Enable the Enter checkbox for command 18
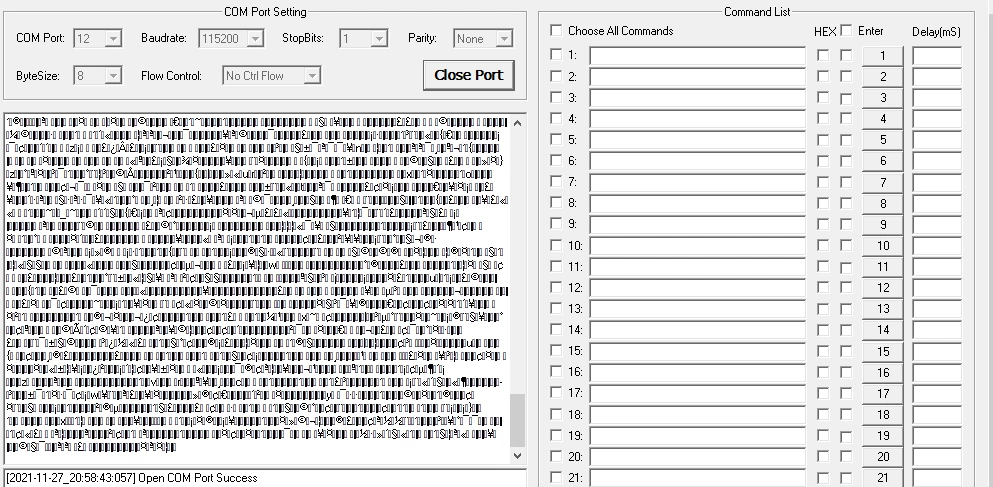 click(x=846, y=415)
